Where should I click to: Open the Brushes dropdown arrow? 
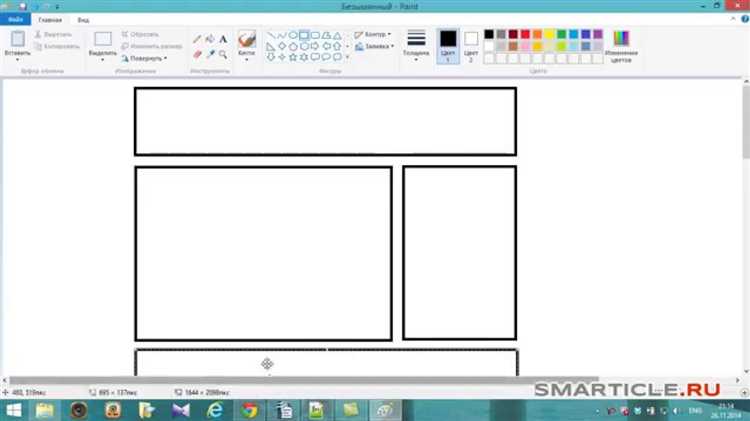click(247, 60)
